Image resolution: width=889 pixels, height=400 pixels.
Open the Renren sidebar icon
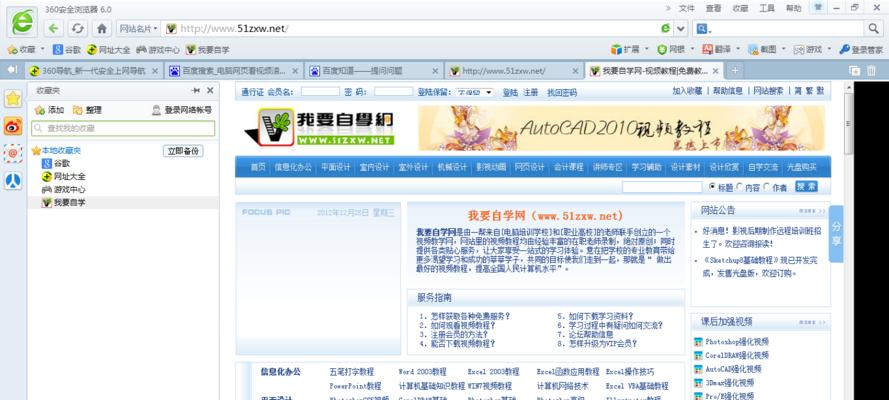(x=13, y=181)
